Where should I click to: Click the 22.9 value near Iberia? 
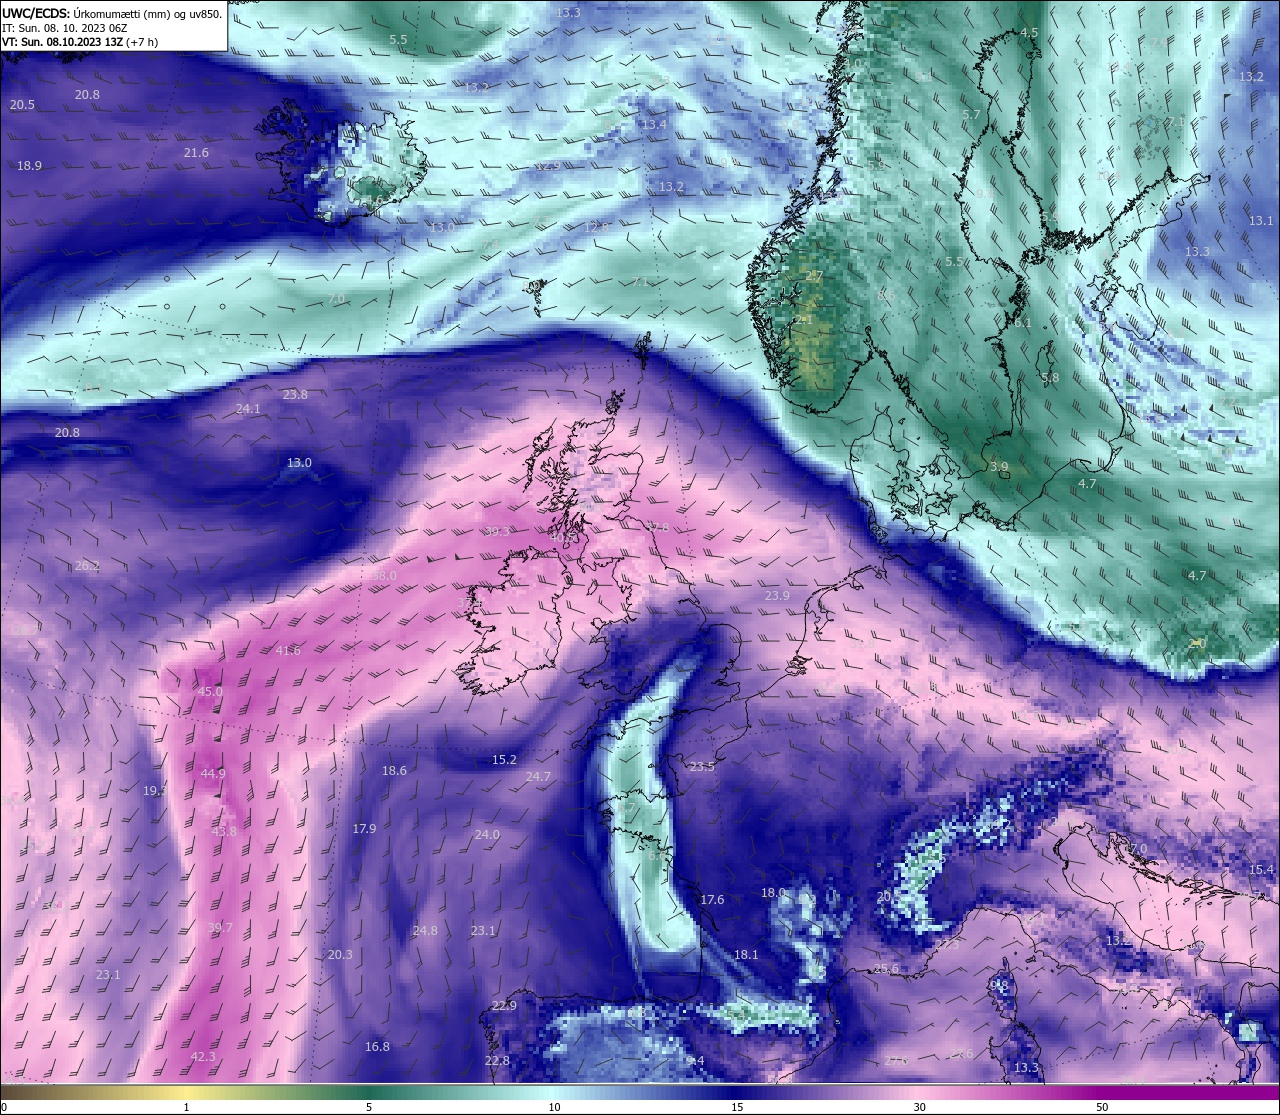pos(504,1006)
